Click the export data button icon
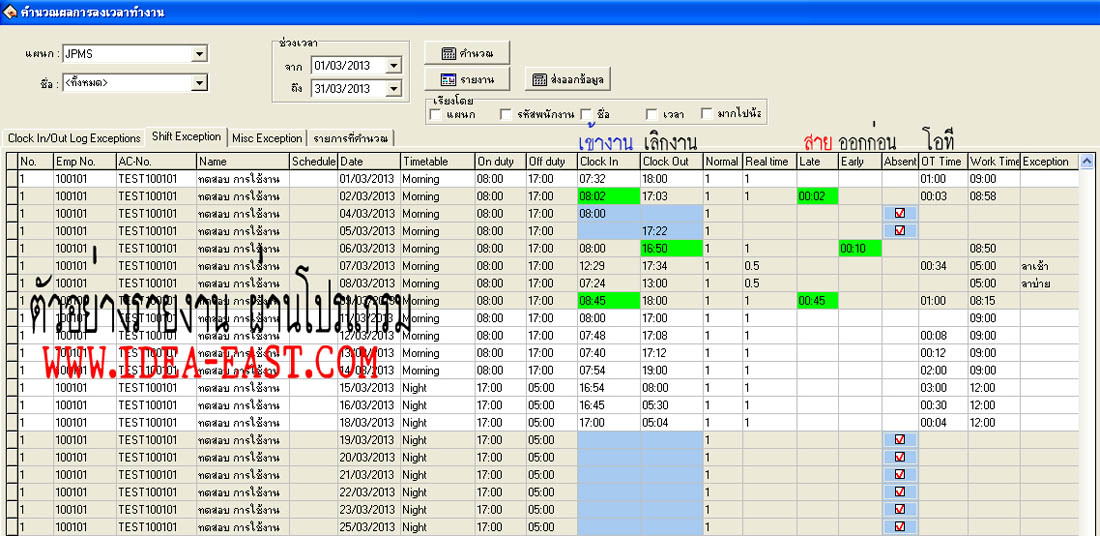 (538, 80)
